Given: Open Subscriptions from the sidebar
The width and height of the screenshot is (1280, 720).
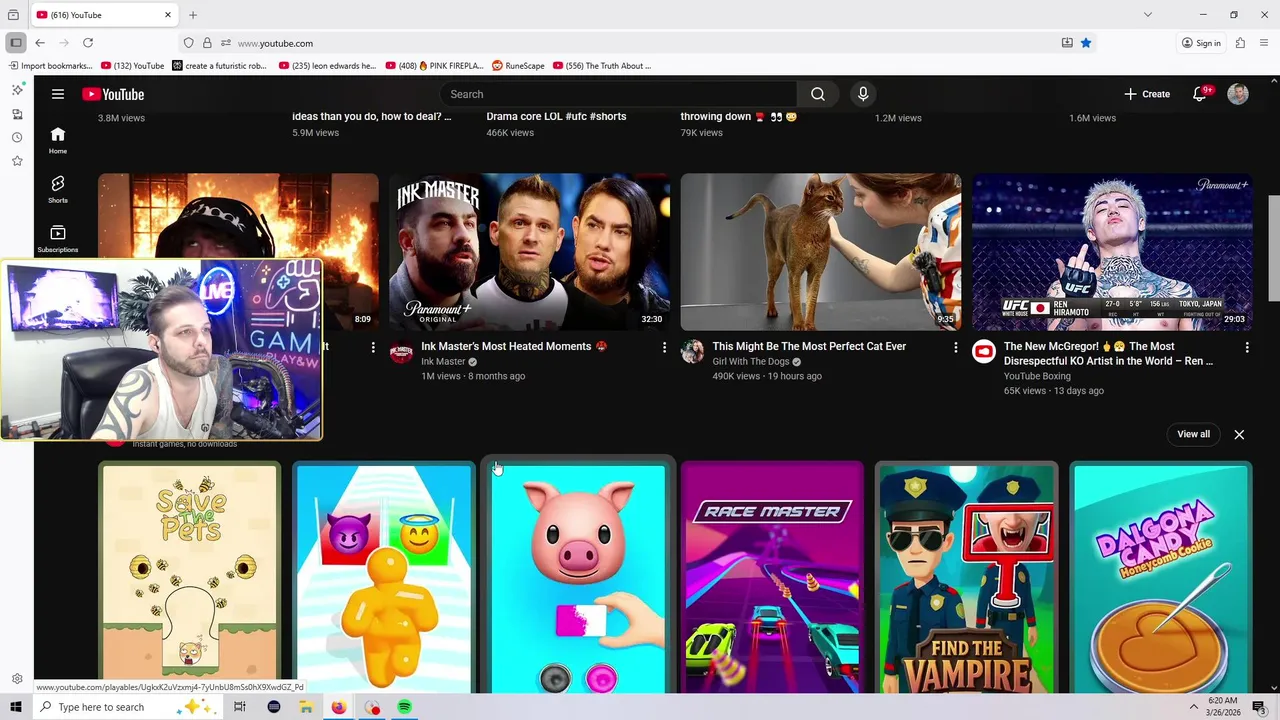Looking at the screenshot, I should click(x=58, y=239).
